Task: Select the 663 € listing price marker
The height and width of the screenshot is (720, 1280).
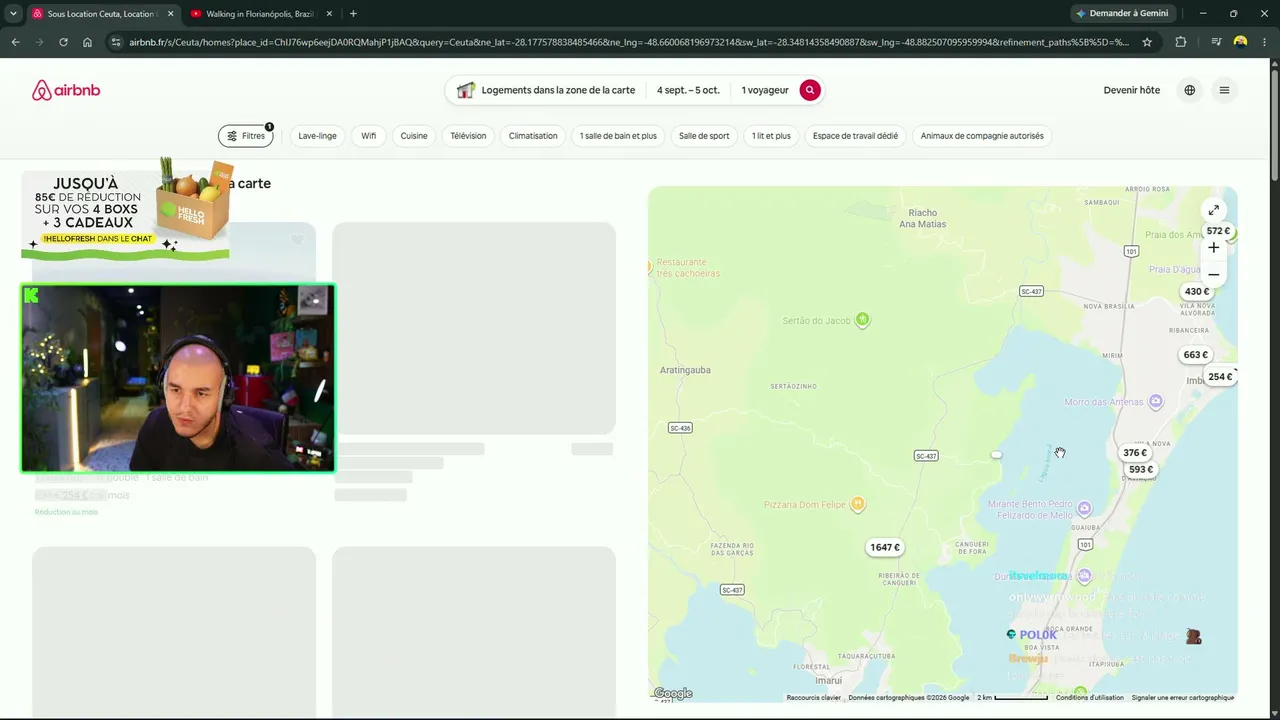Action: pyautogui.click(x=1196, y=355)
